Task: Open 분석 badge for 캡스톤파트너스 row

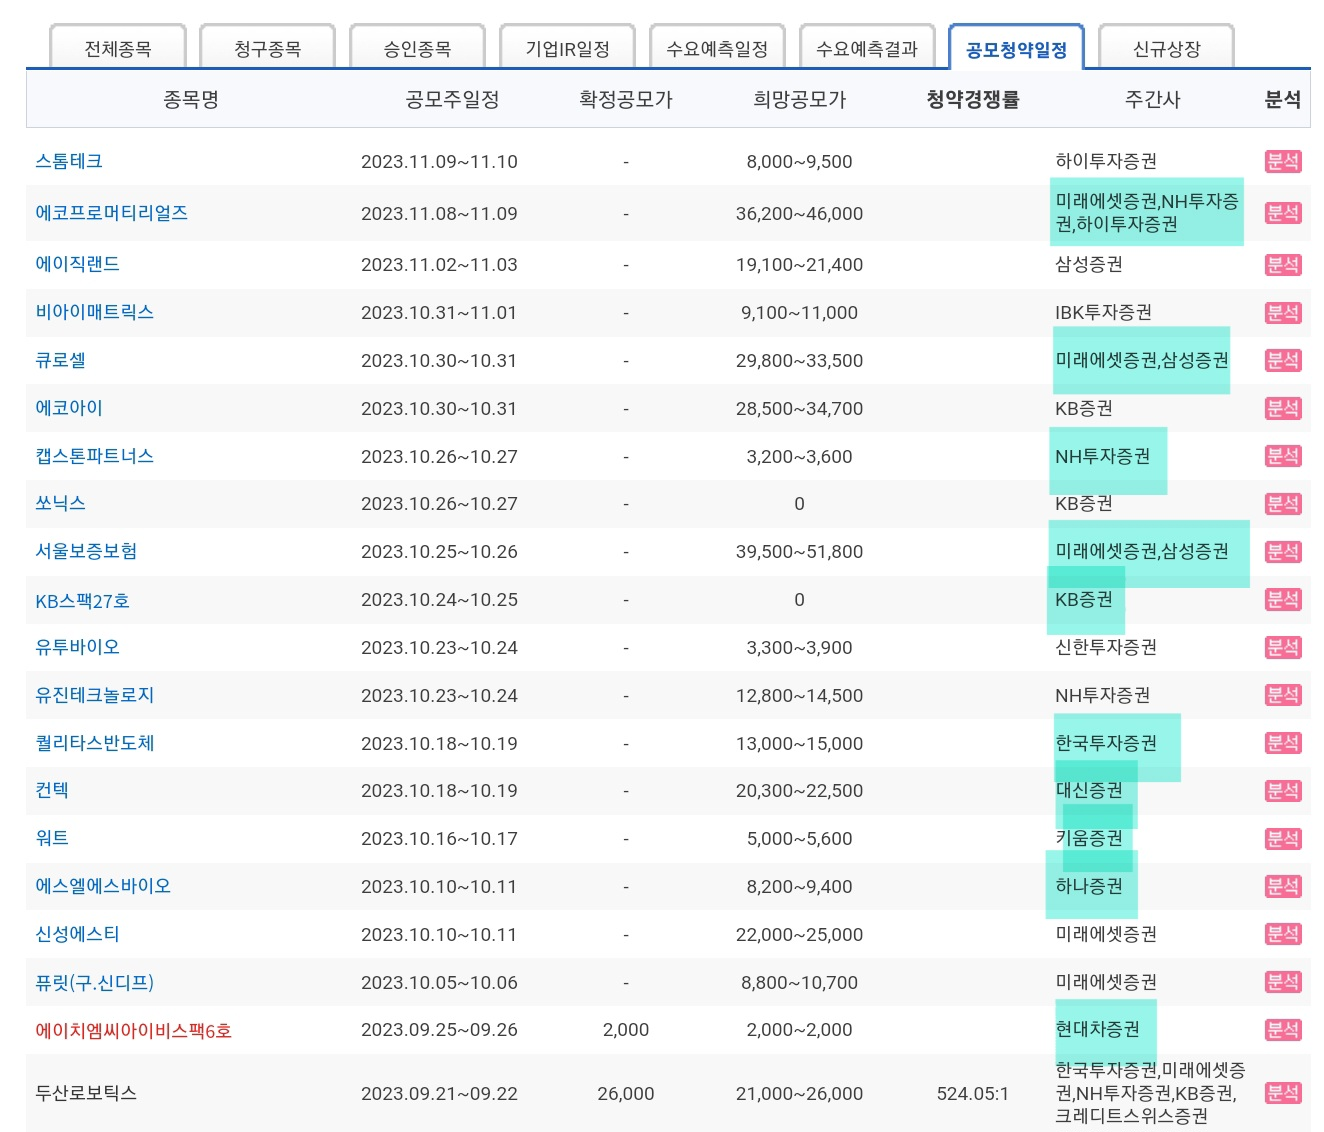Action: click(1283, 456)
